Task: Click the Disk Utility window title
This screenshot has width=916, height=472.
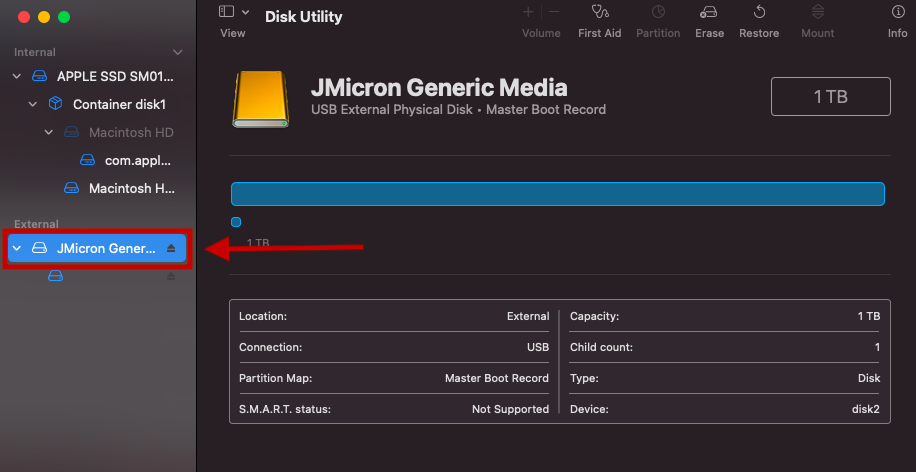Action: (x=304, y=17)
